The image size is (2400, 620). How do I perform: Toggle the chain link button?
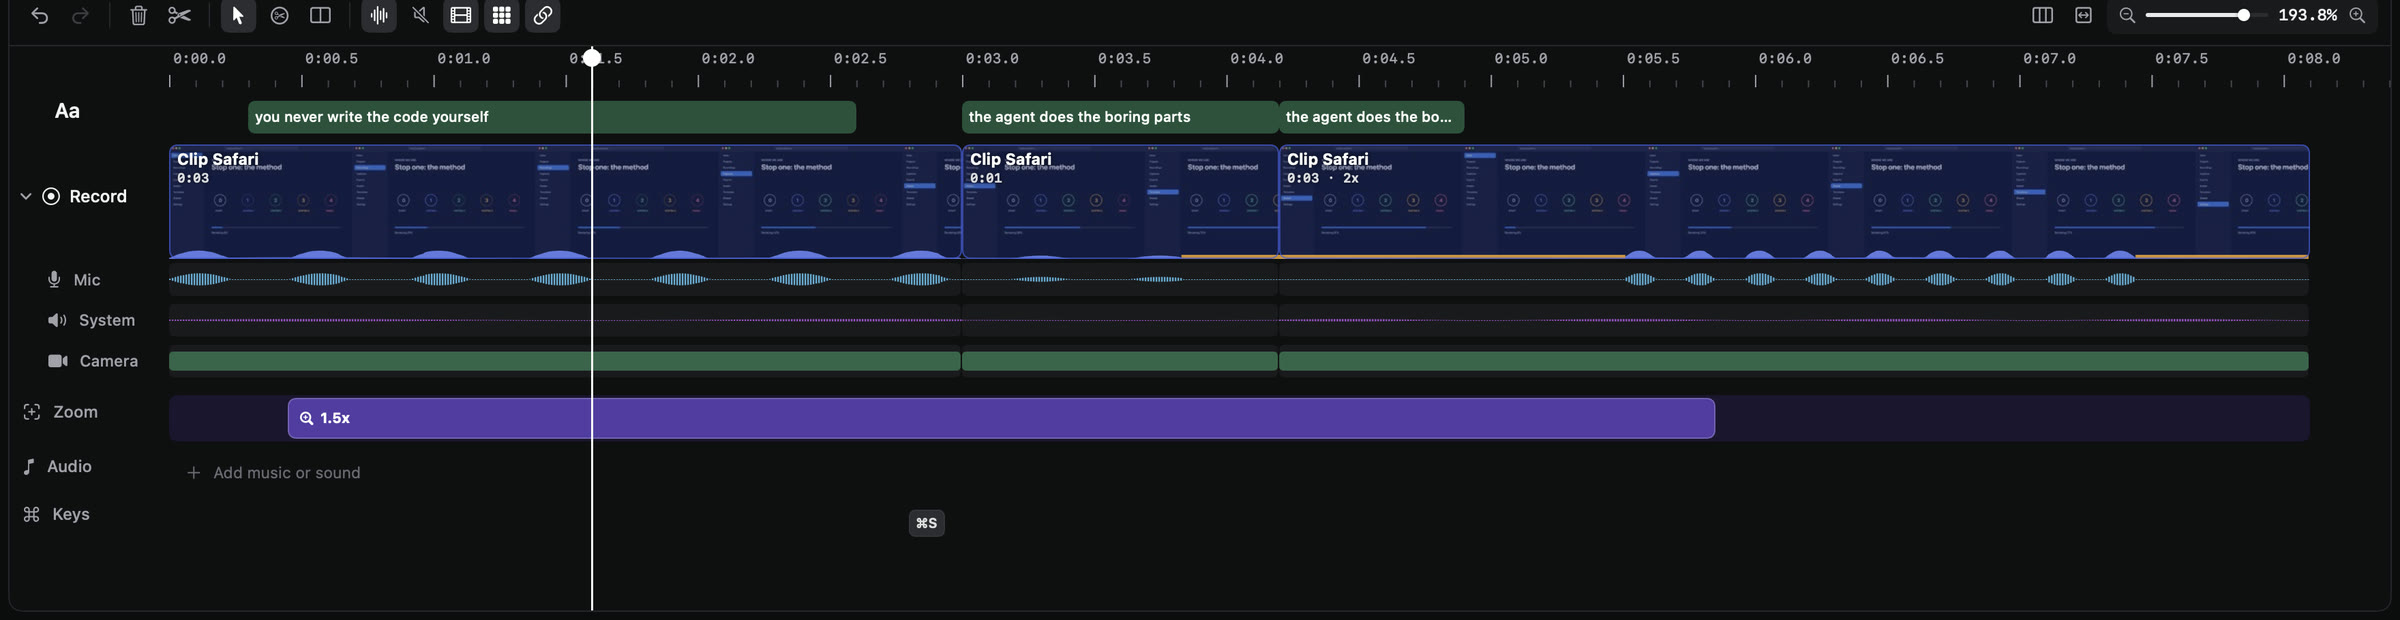click(543, 15)
